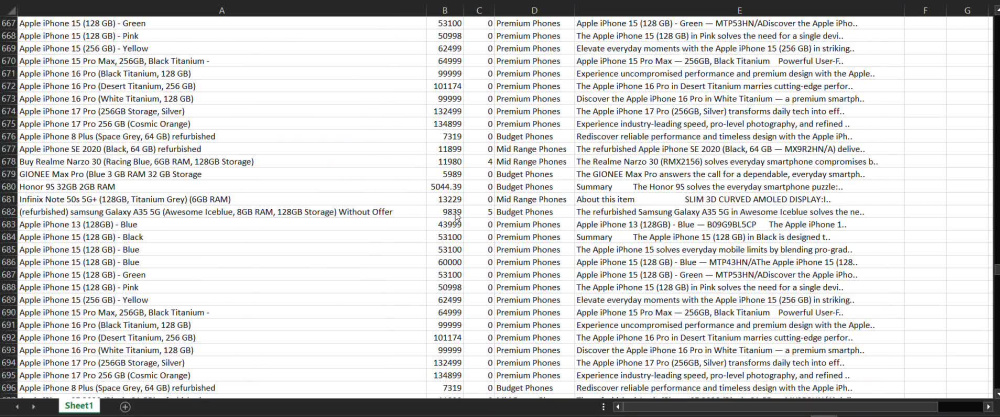The image size is (1000, 417).
Task: Select column A header
Action: pos(221,10)
